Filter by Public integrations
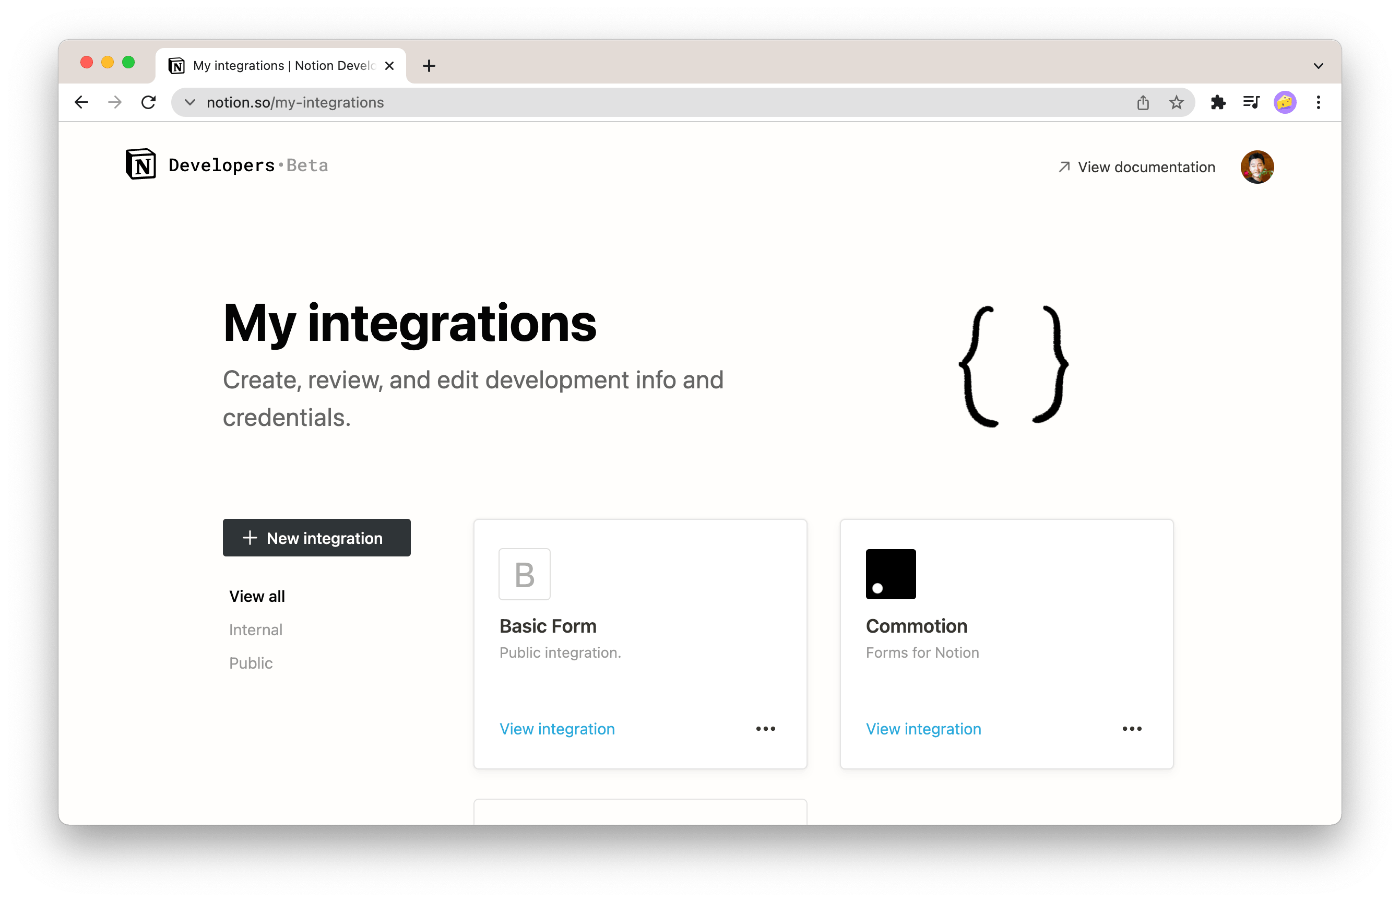The height and width of the screenshot is (902, 1400). pos(251,663)
